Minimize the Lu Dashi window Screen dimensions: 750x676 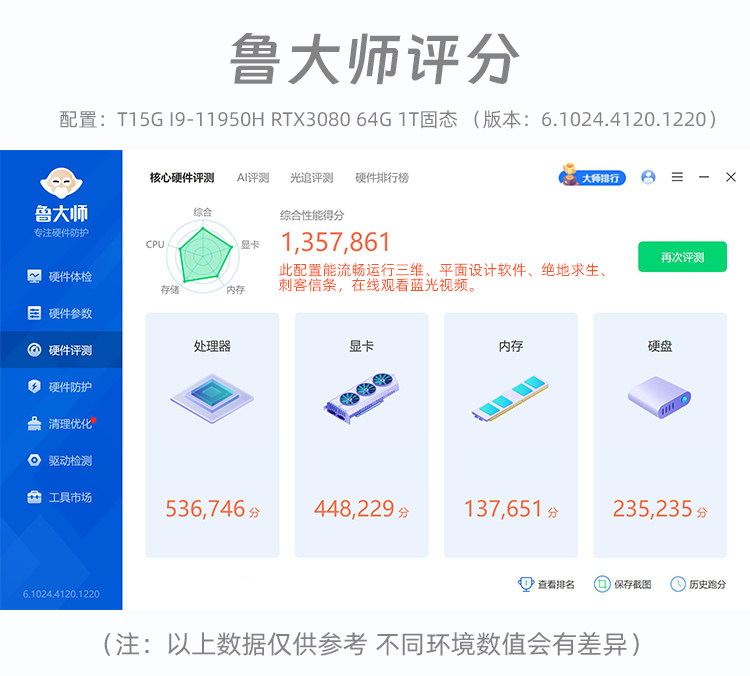(x=704, y=177)
